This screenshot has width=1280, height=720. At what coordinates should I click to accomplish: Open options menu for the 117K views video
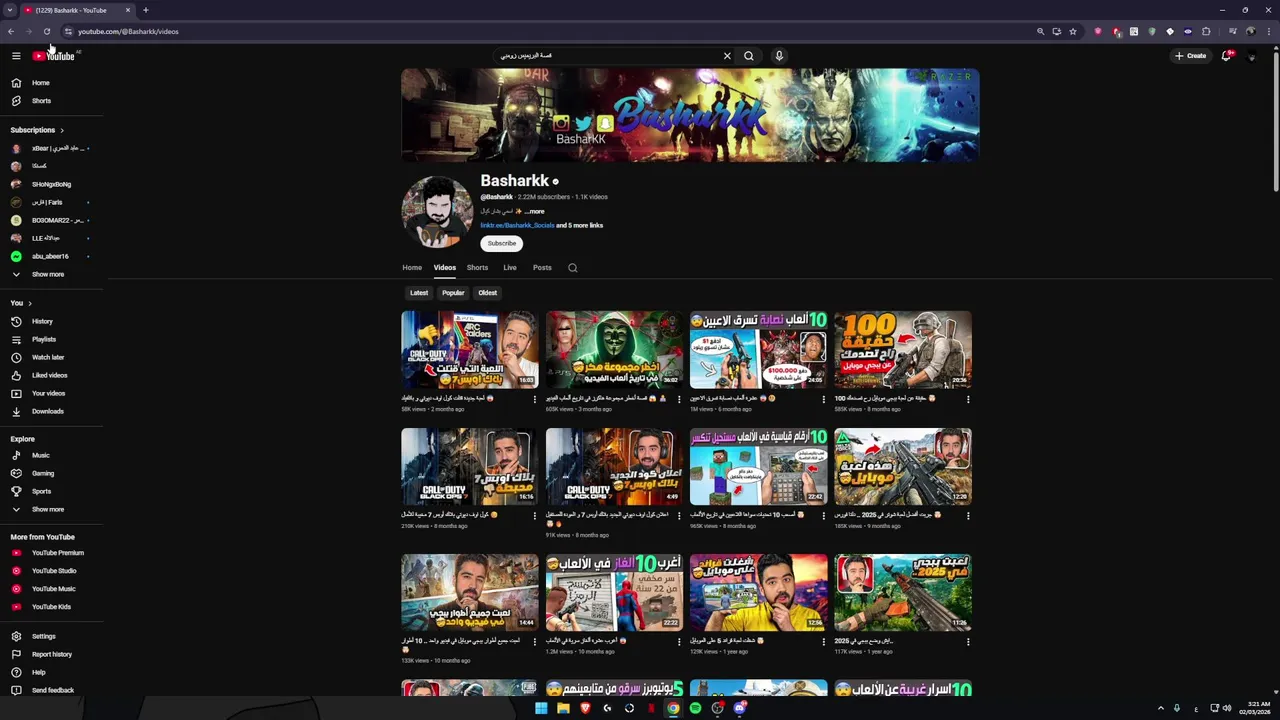click(967, 641)
